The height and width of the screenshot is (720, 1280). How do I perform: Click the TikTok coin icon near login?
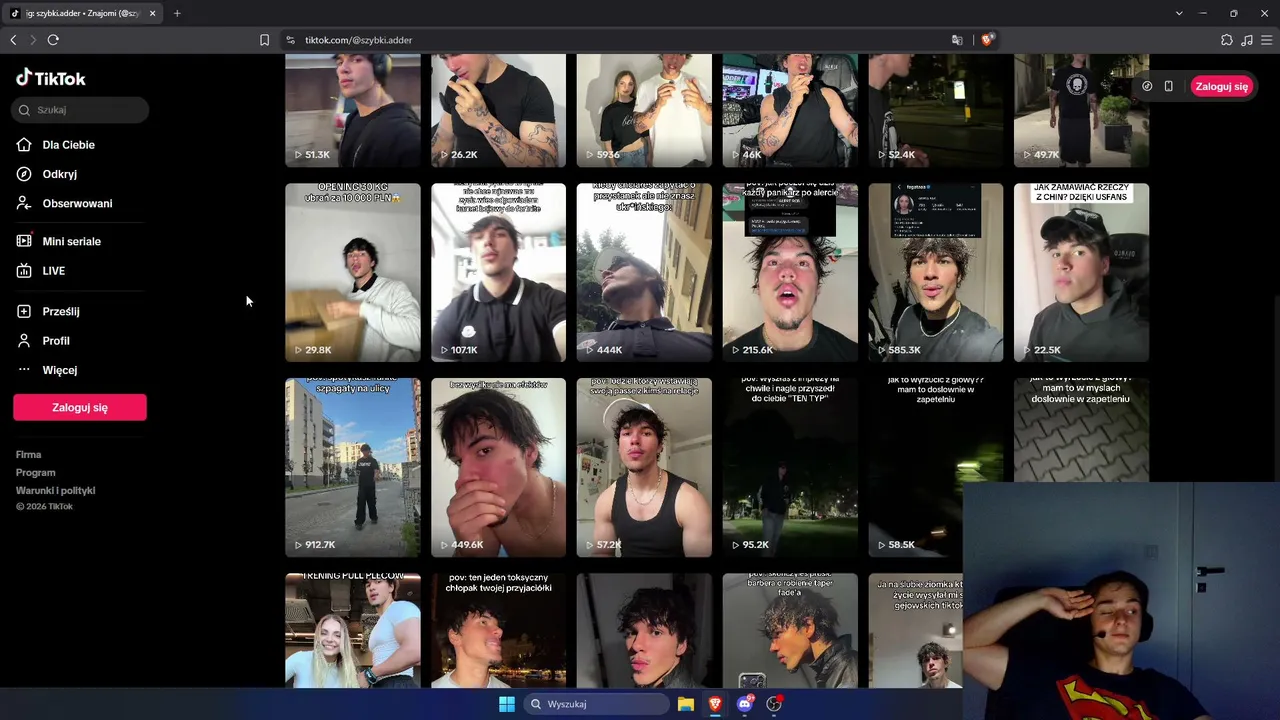pyautogui.click(x=1147, y=86)
